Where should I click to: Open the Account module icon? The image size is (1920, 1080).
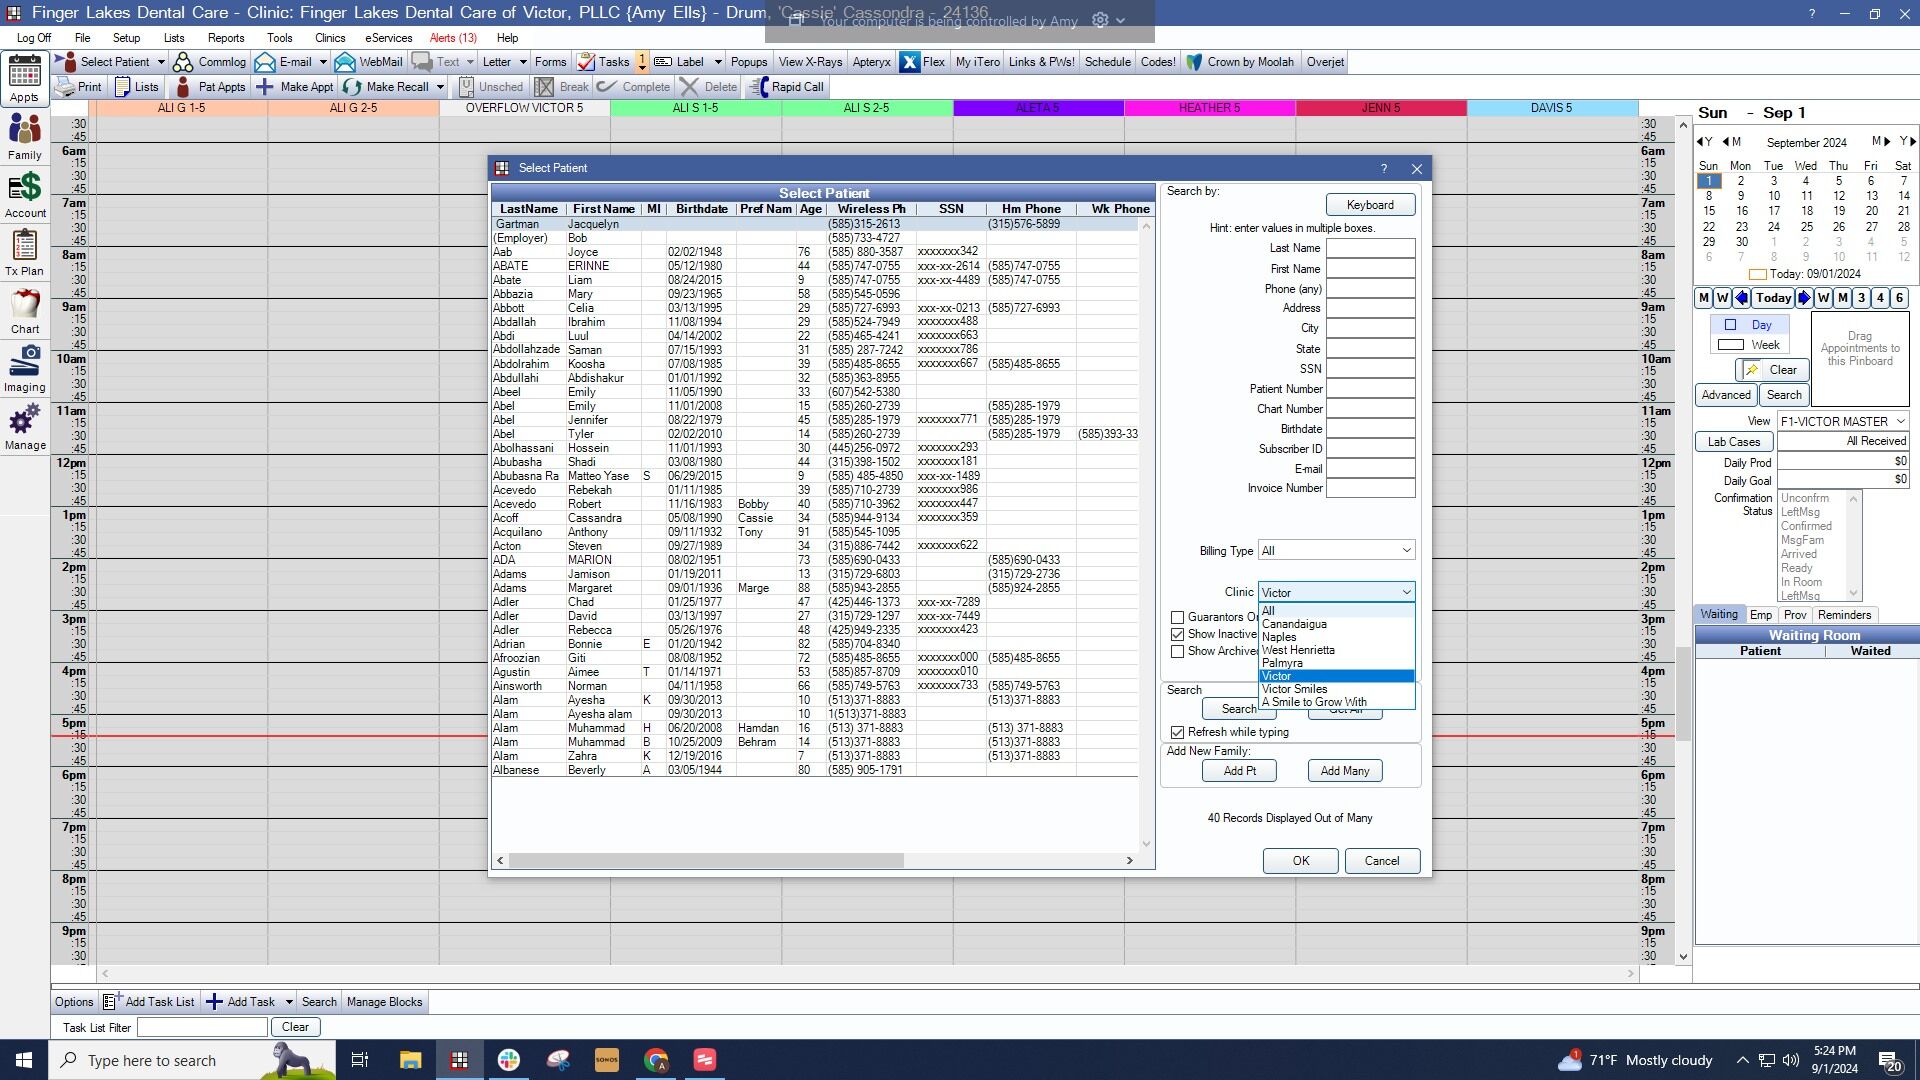[x=25, y=195]
